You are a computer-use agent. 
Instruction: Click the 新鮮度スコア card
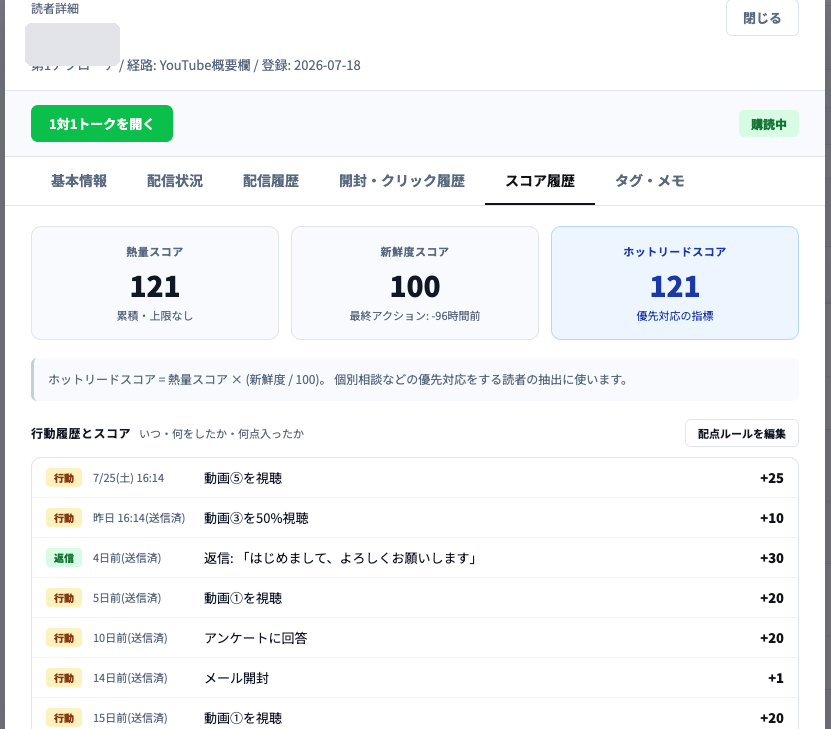click(x=415, y=283)
